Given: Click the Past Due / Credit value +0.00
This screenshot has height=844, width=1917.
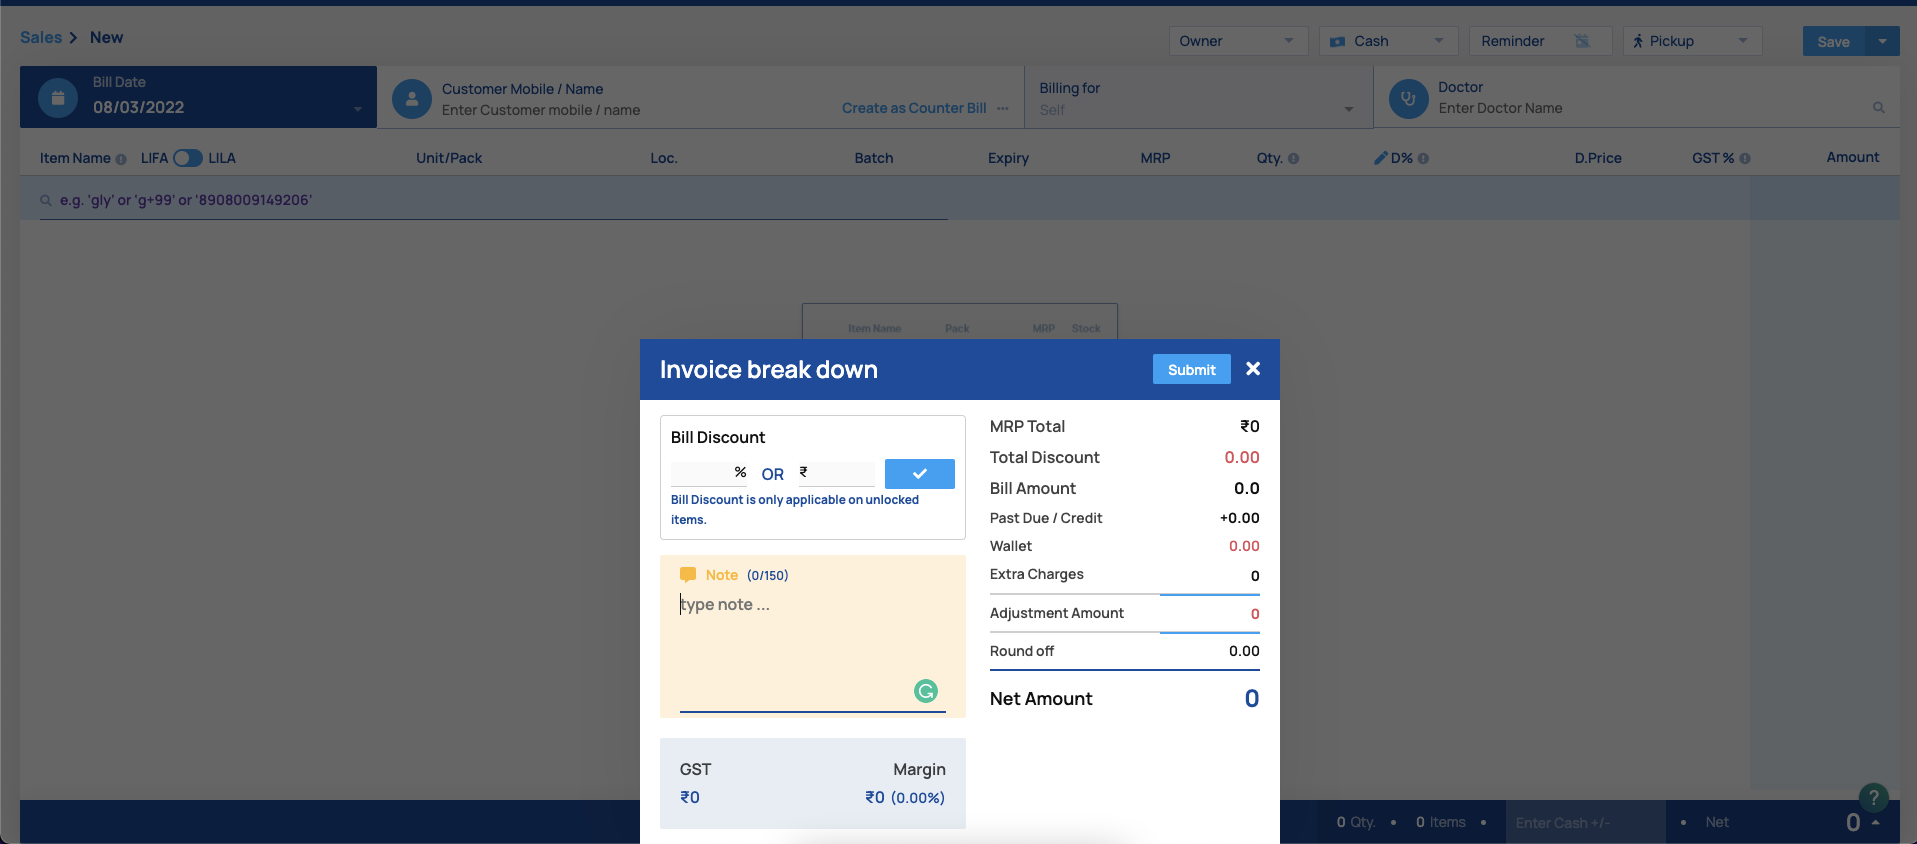Looking at the screenshot, I should pos(1240,518).
